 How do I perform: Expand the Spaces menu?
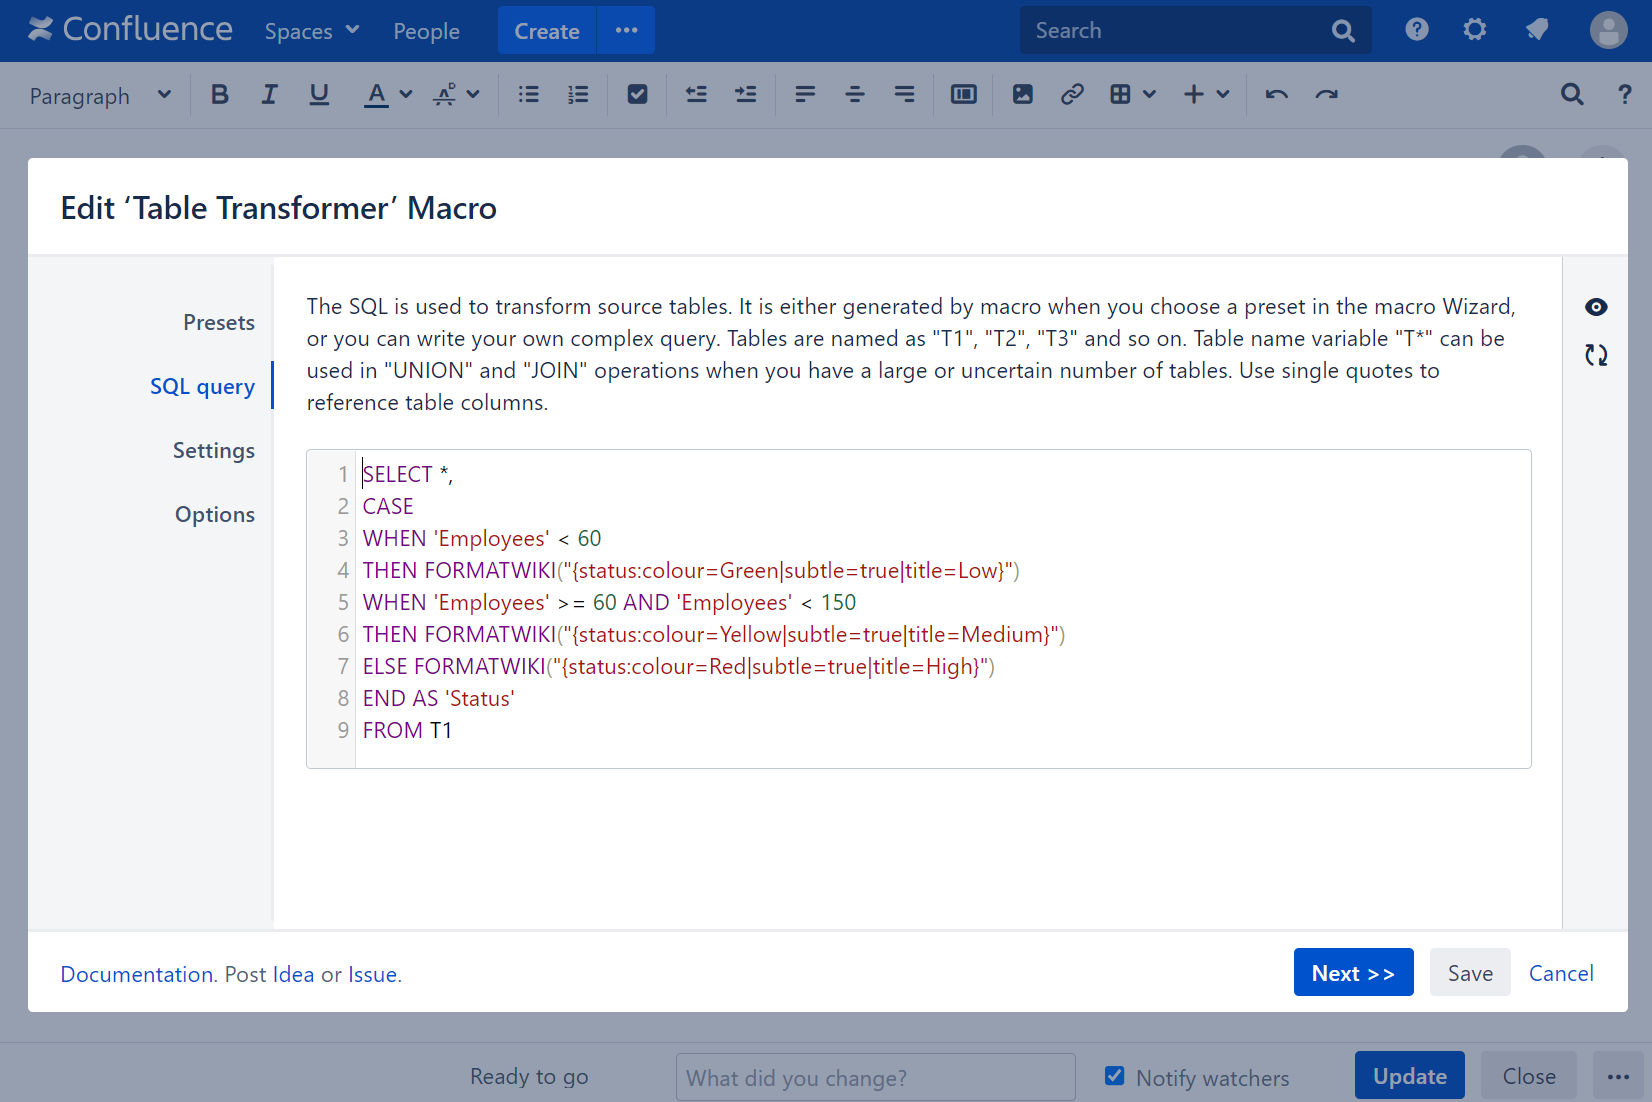click(x=311, y=31)
